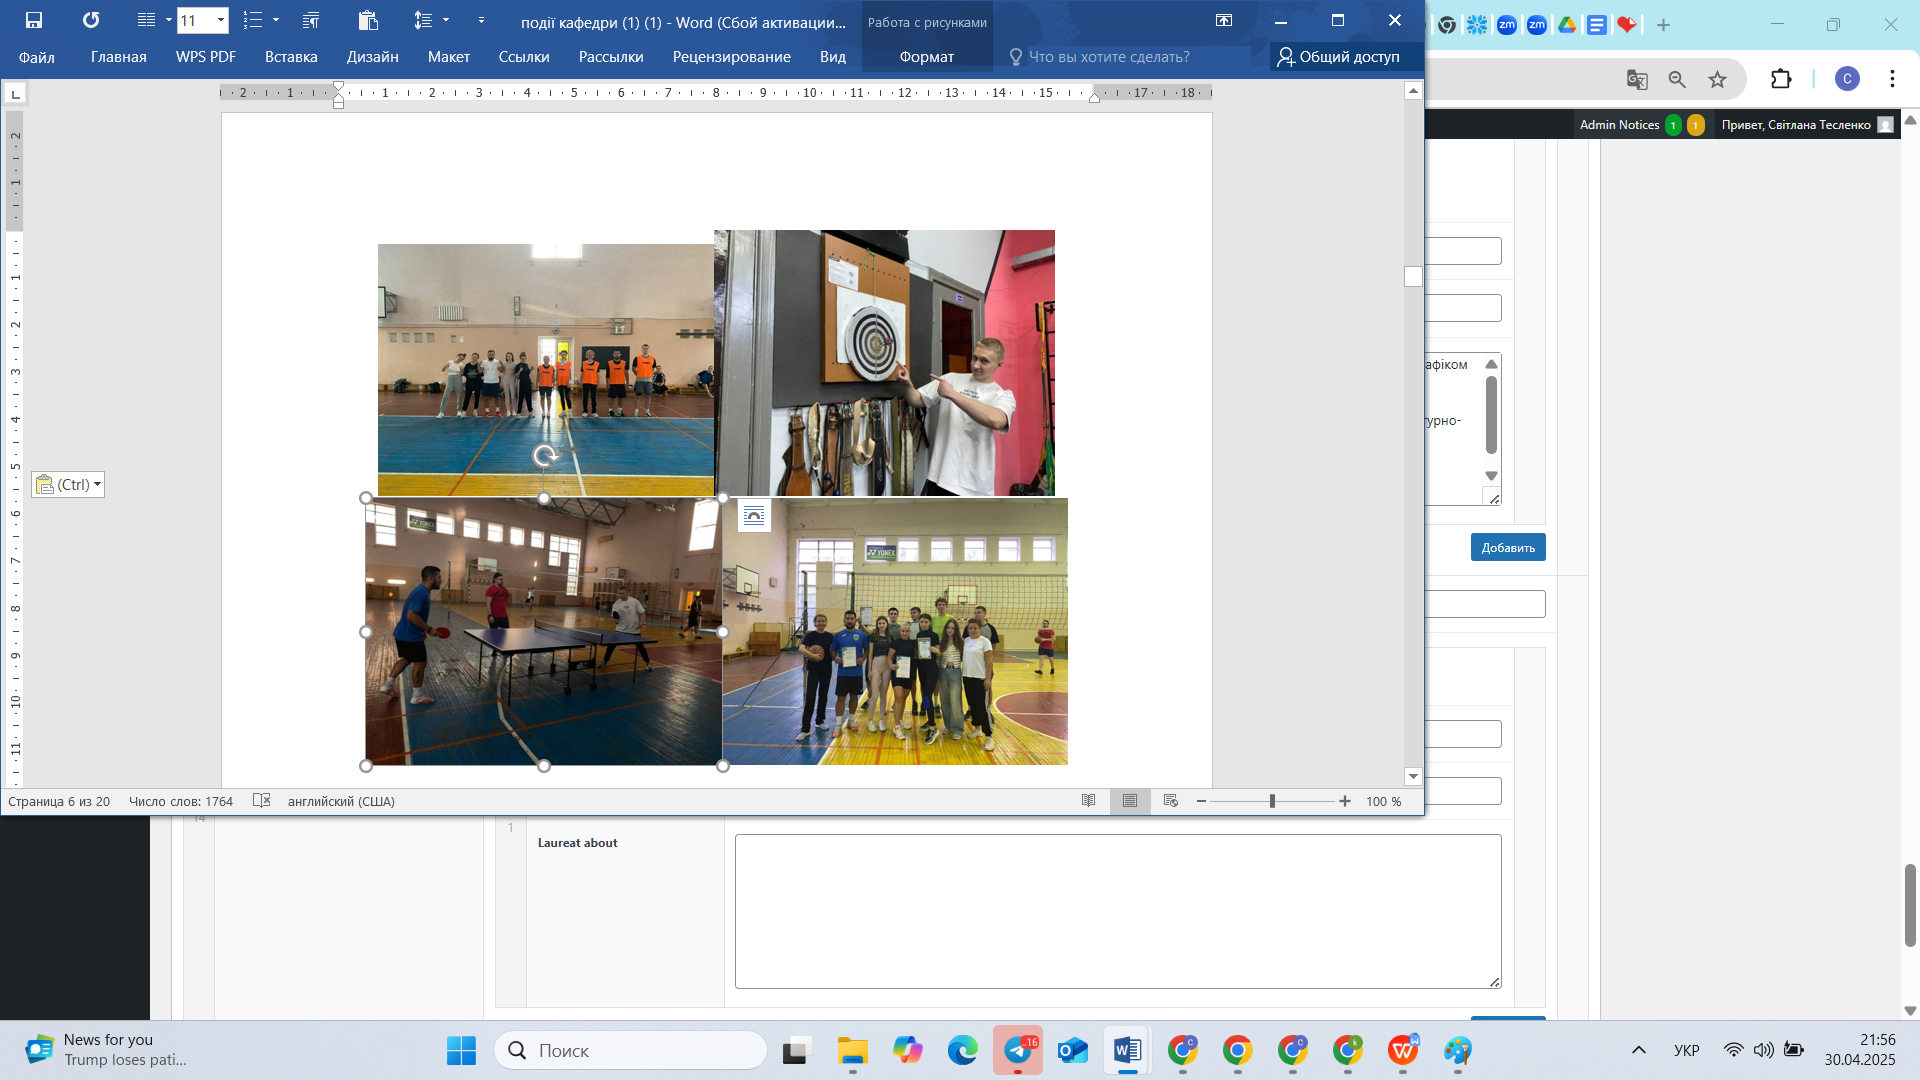Expand numbered list options arrow
This screenshot has width=1920, height=1080.
276,20
